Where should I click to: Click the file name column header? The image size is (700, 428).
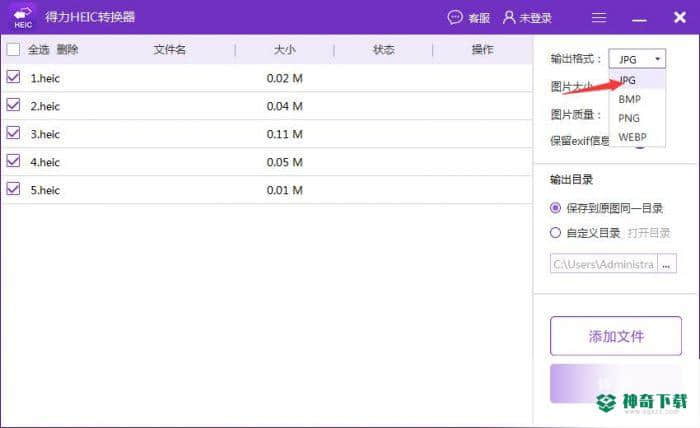click(x=169, y=50)
